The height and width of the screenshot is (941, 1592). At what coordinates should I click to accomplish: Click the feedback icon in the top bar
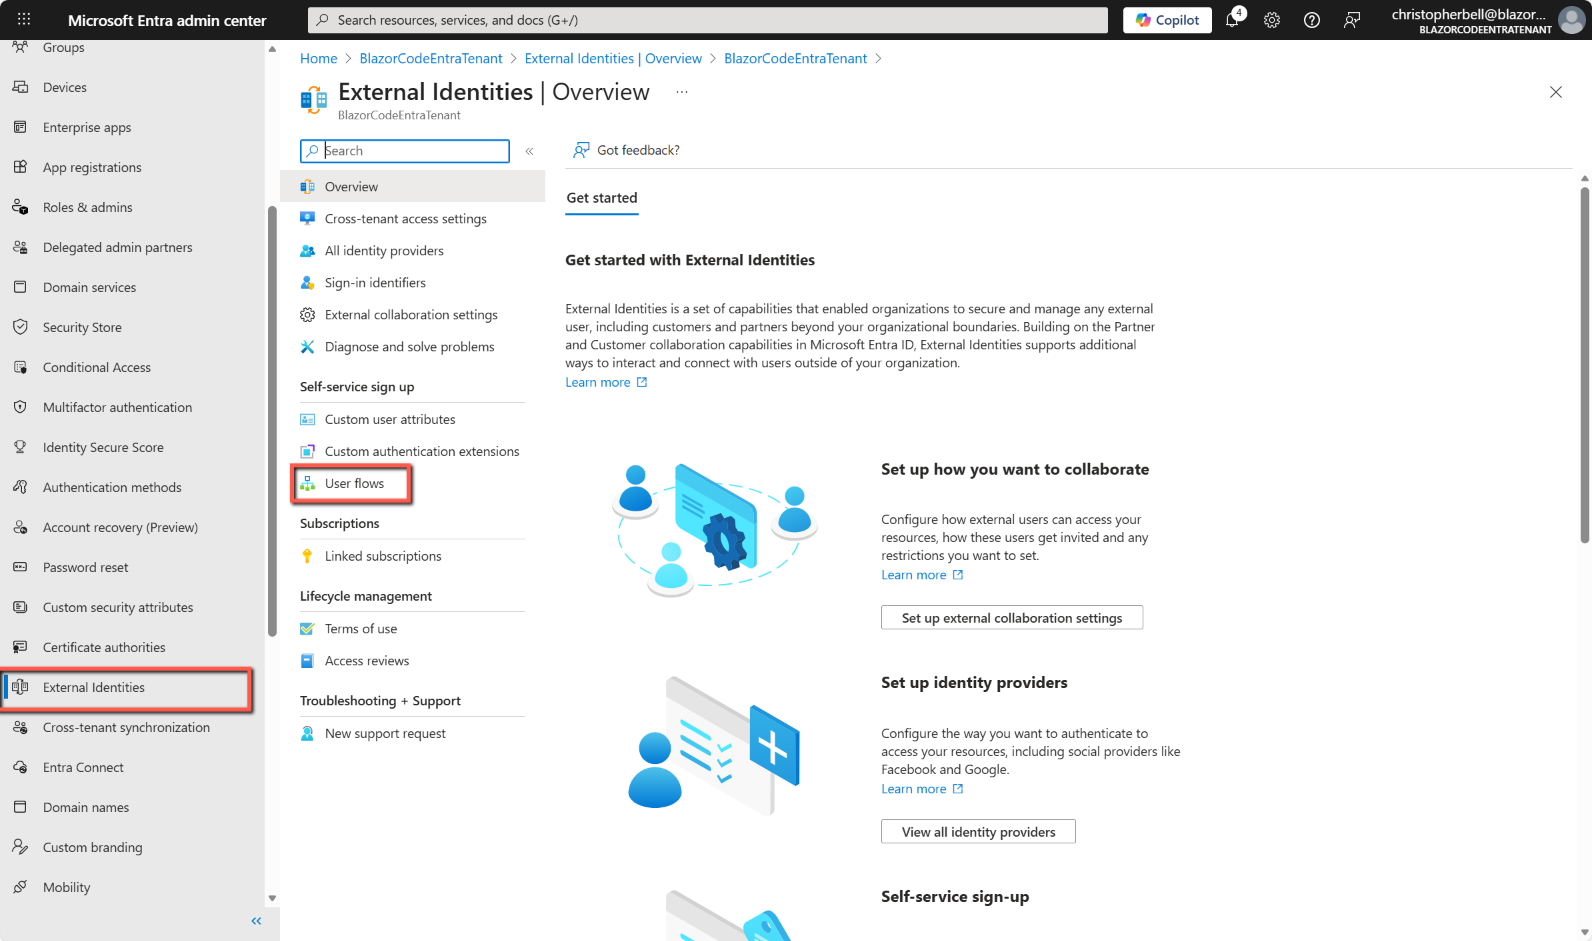1352,20
